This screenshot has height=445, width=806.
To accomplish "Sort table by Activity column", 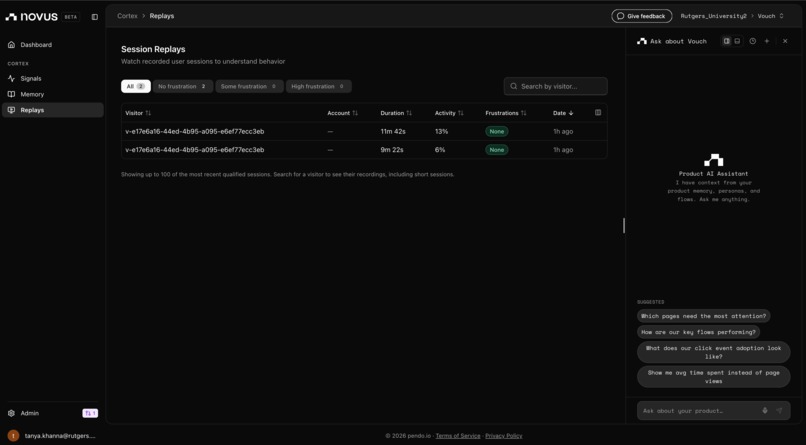I will pyautogui.click(x=449, y=113).
